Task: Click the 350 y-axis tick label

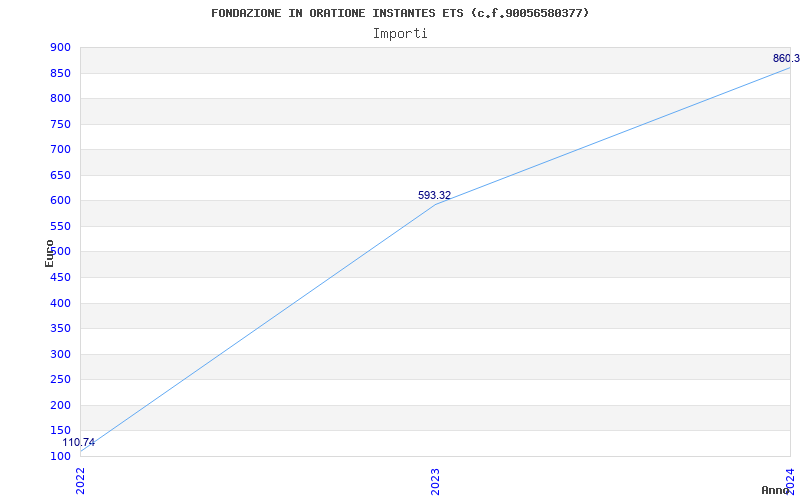Action: (60, 329)
